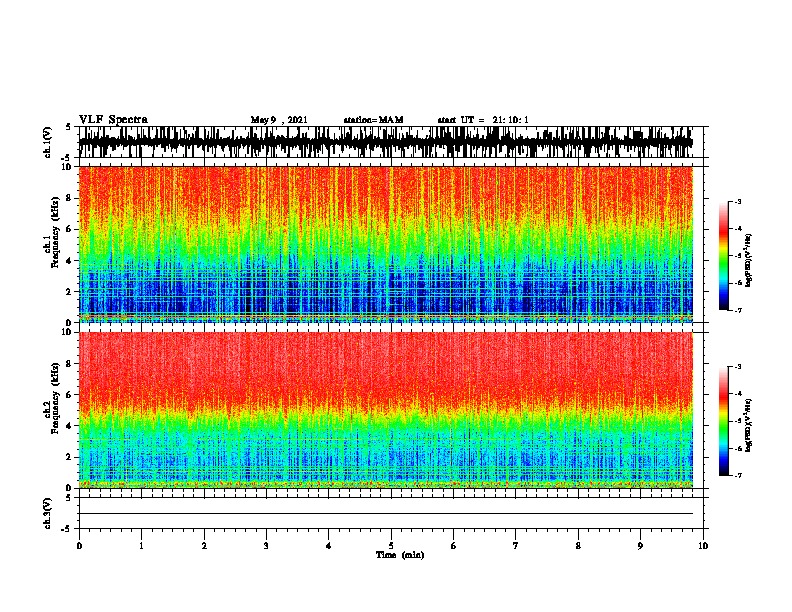Click the ch.2 color scale bar

[724, 421]
